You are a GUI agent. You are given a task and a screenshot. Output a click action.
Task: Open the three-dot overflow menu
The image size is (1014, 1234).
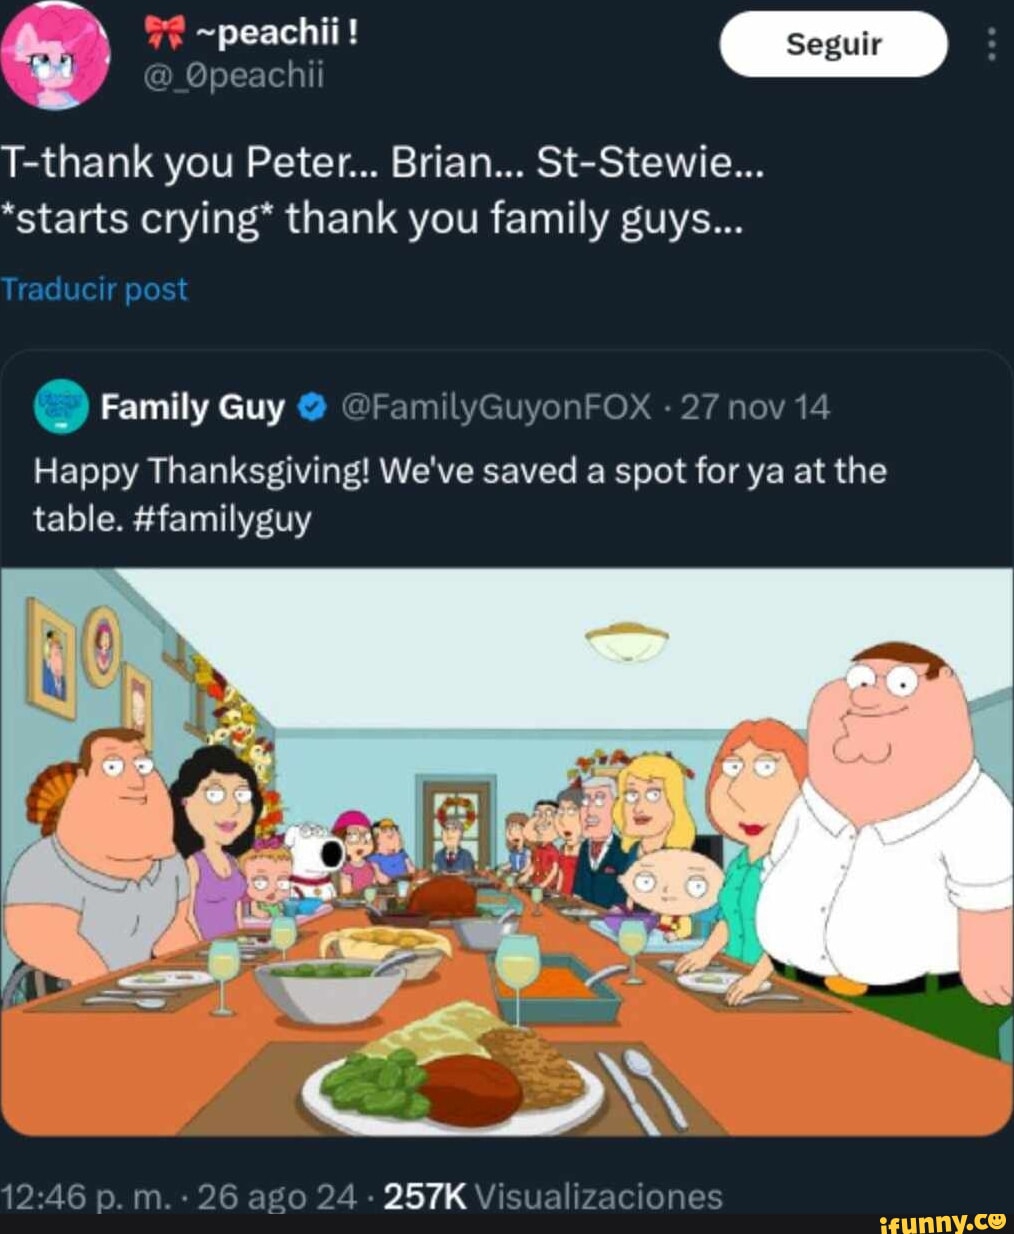tap(992, 42)
